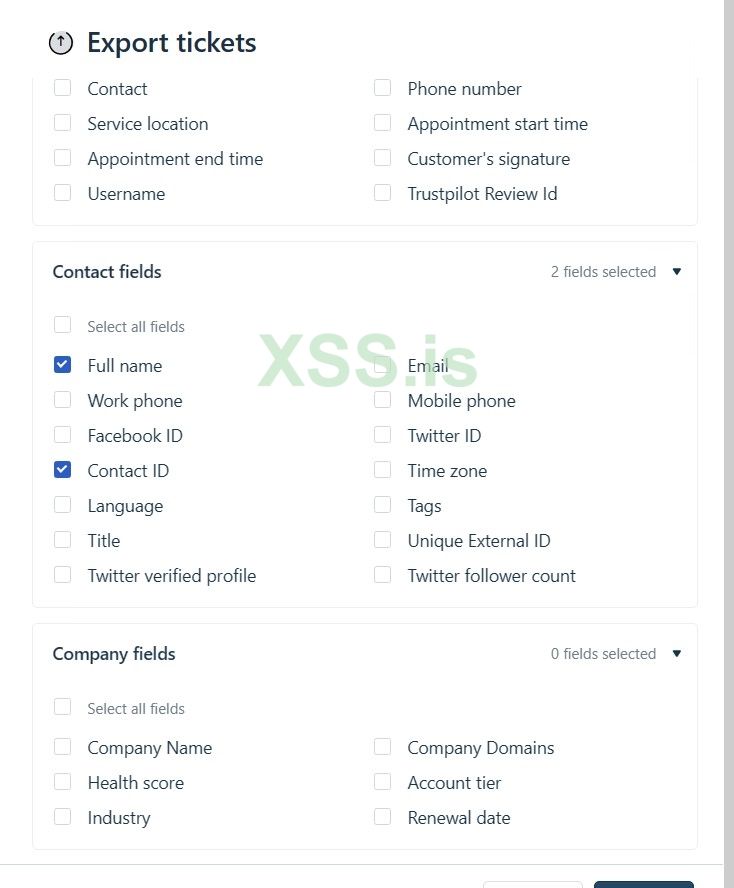The image size is (734, 888).
Task: Select the Twitter verified profile field
Action: point(62,575)
